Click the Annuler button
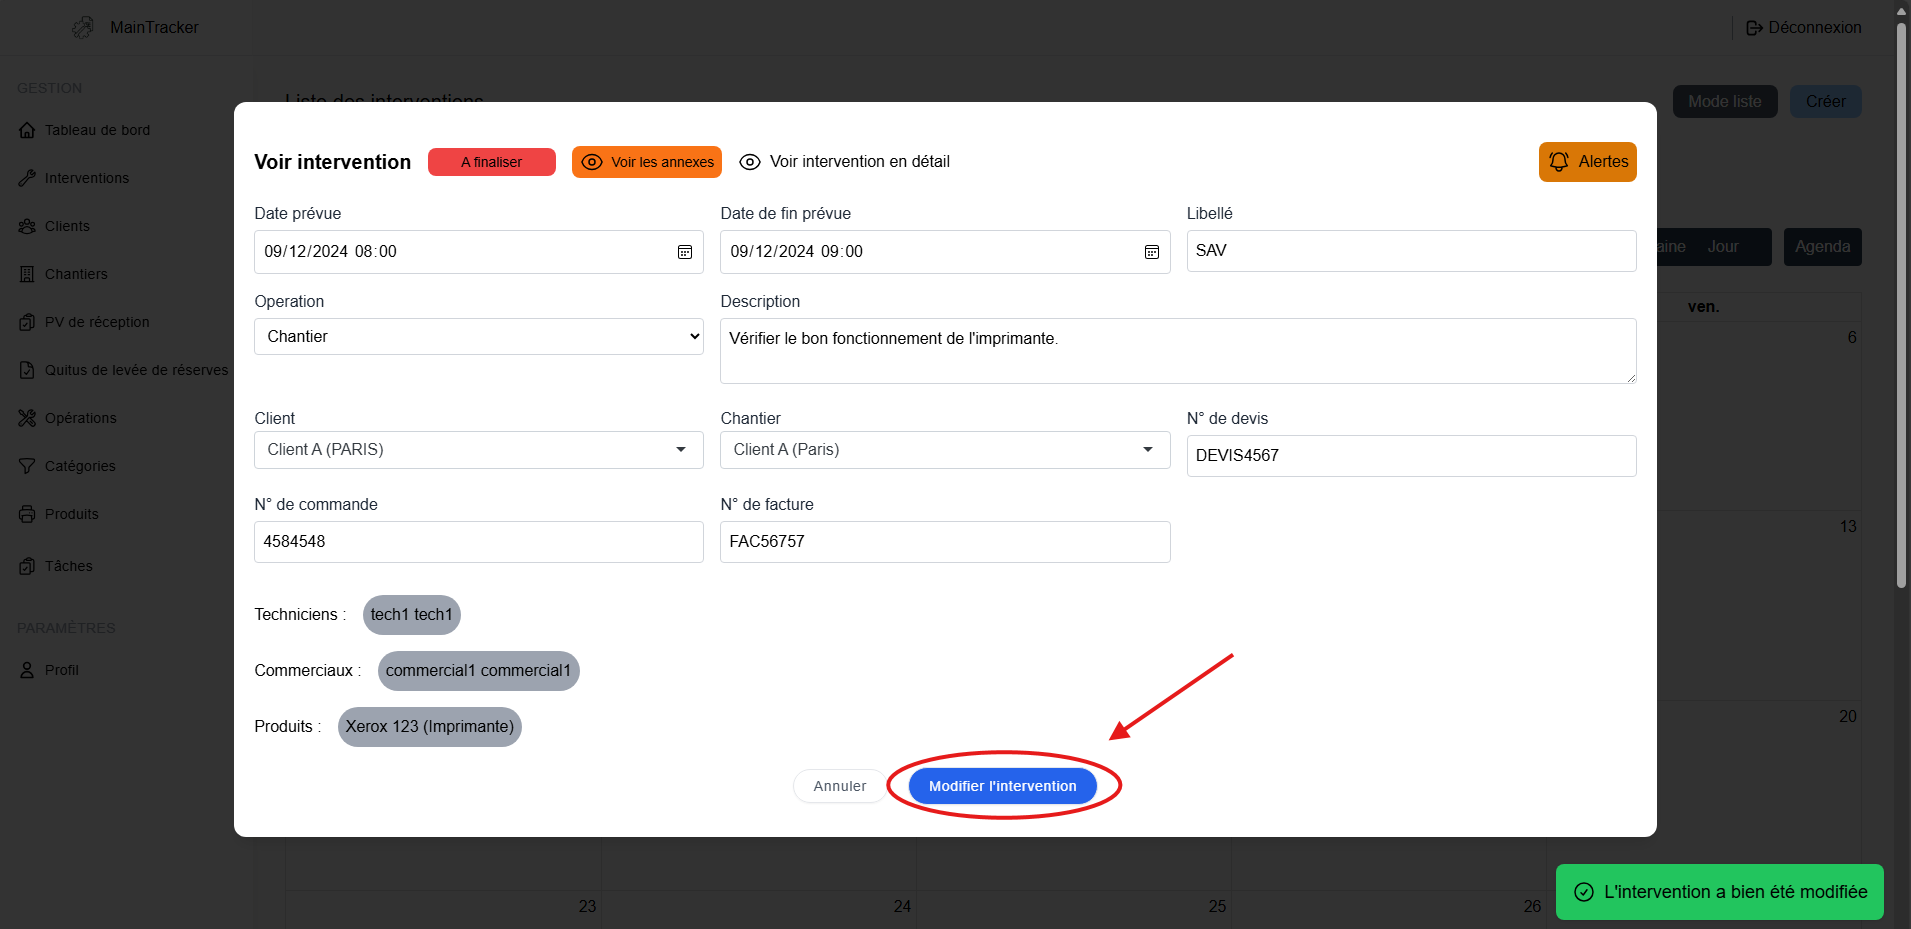Image resolution: width=1911 pixels, height=929 pixels. click(839, 786)
